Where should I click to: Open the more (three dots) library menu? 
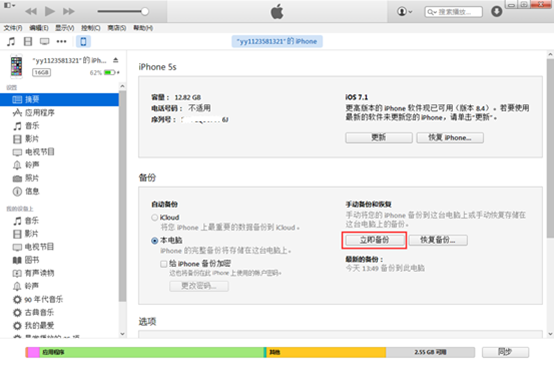point(61,42)
